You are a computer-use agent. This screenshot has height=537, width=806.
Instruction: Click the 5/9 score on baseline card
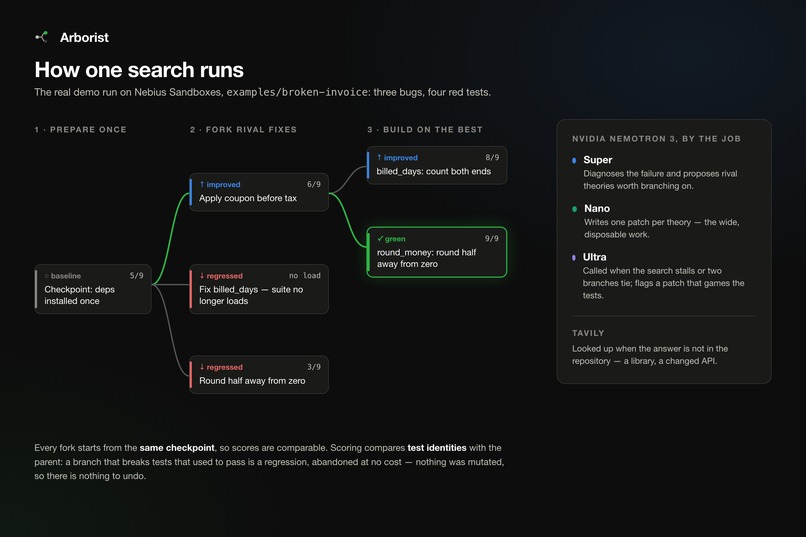(136, 275)
